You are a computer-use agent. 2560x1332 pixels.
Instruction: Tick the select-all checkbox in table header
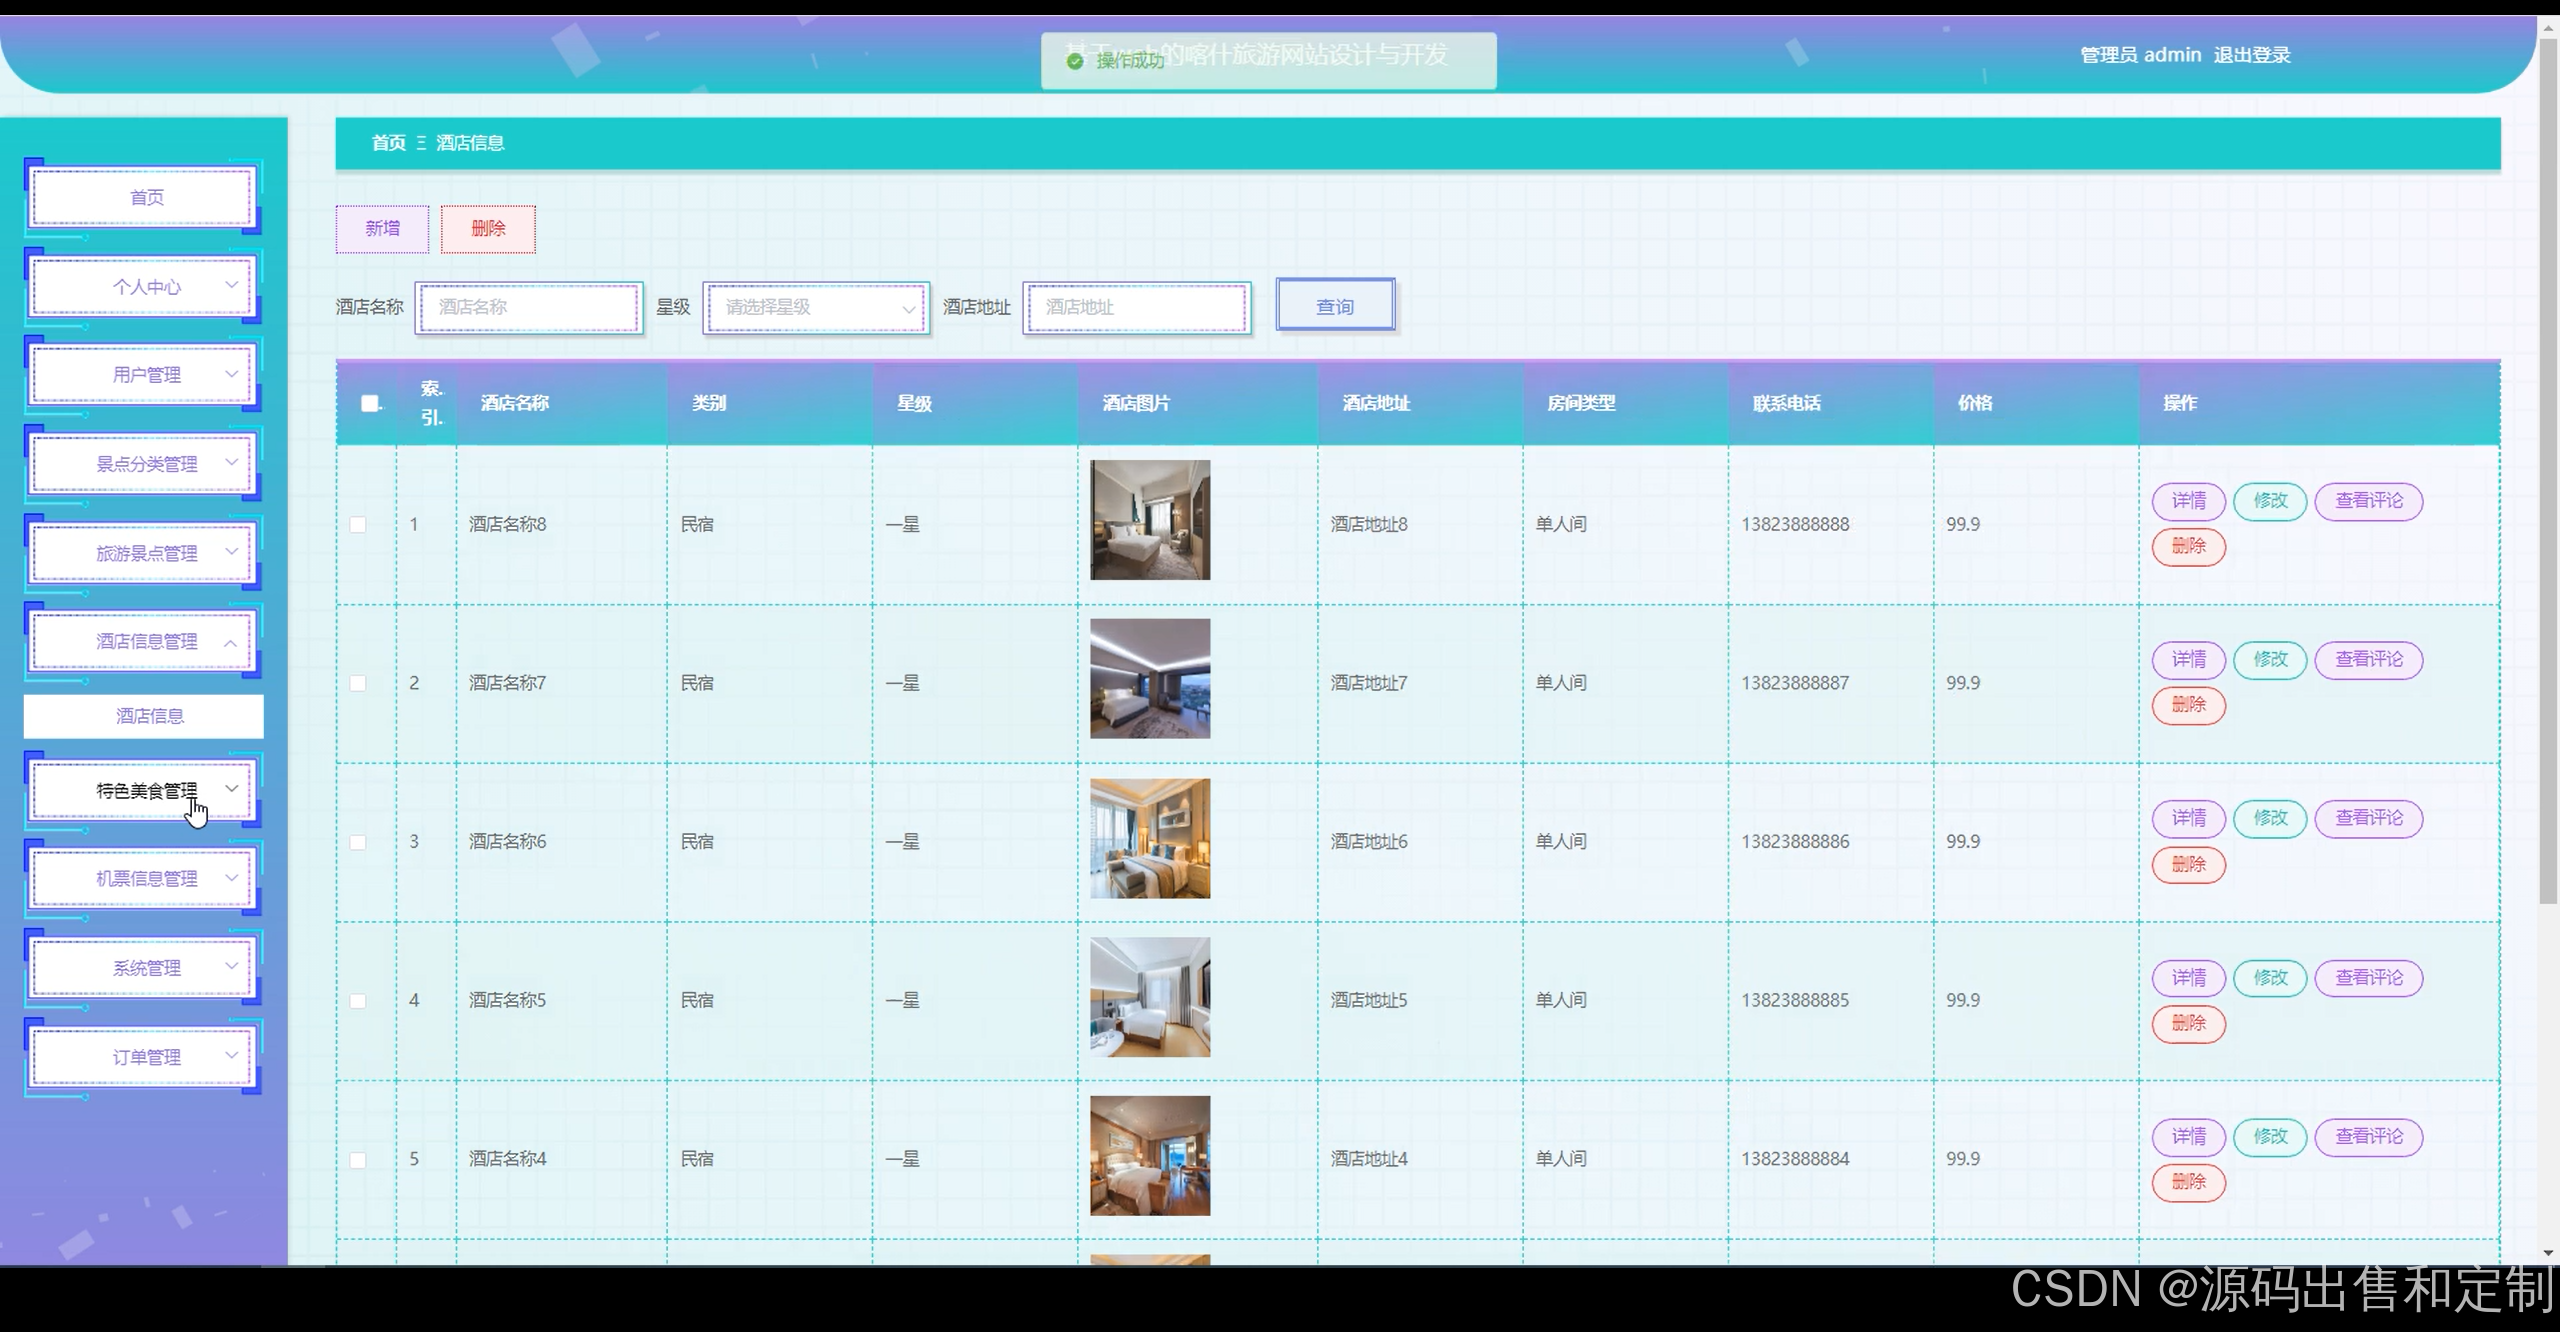point(370,403)
